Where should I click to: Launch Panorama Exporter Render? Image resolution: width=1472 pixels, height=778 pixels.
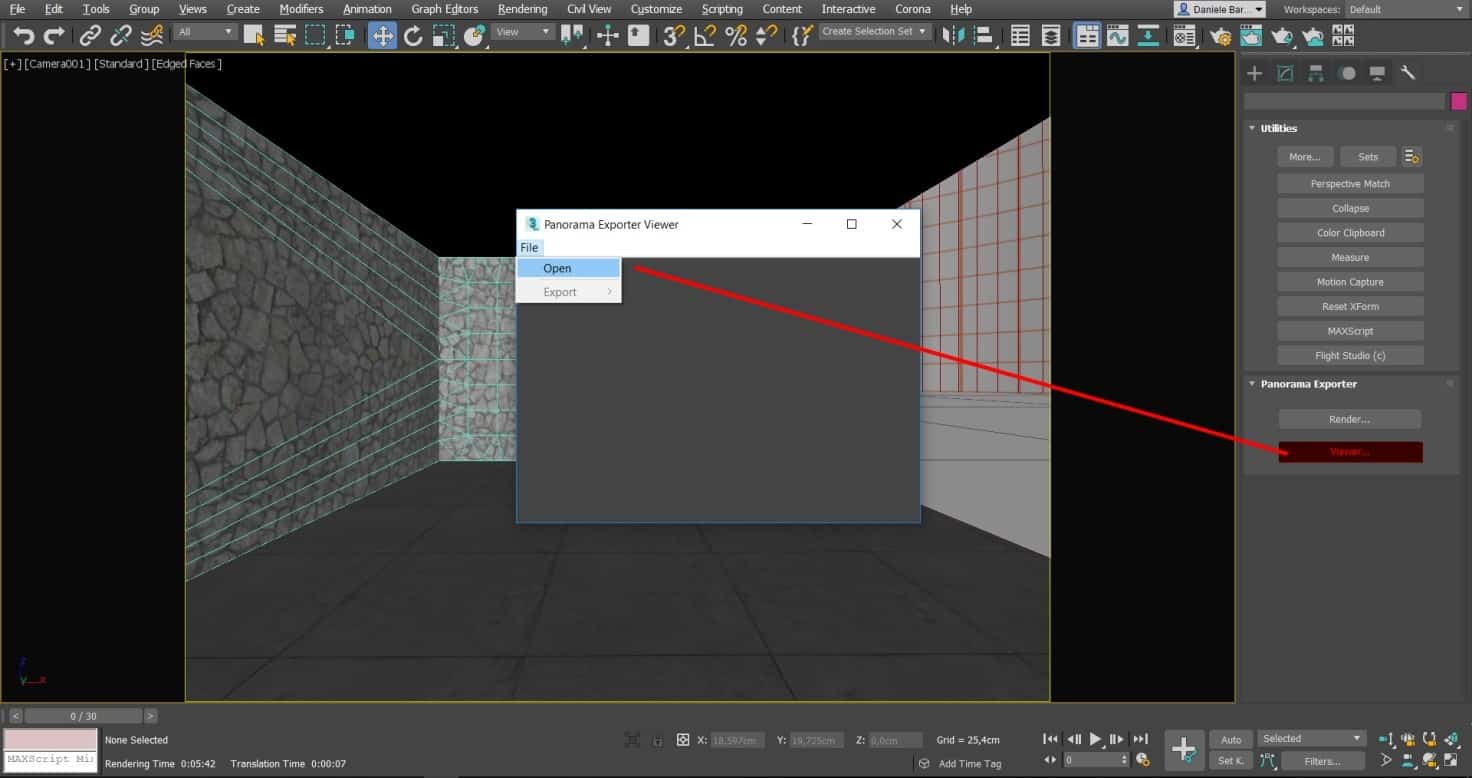tap(1349, 419)
